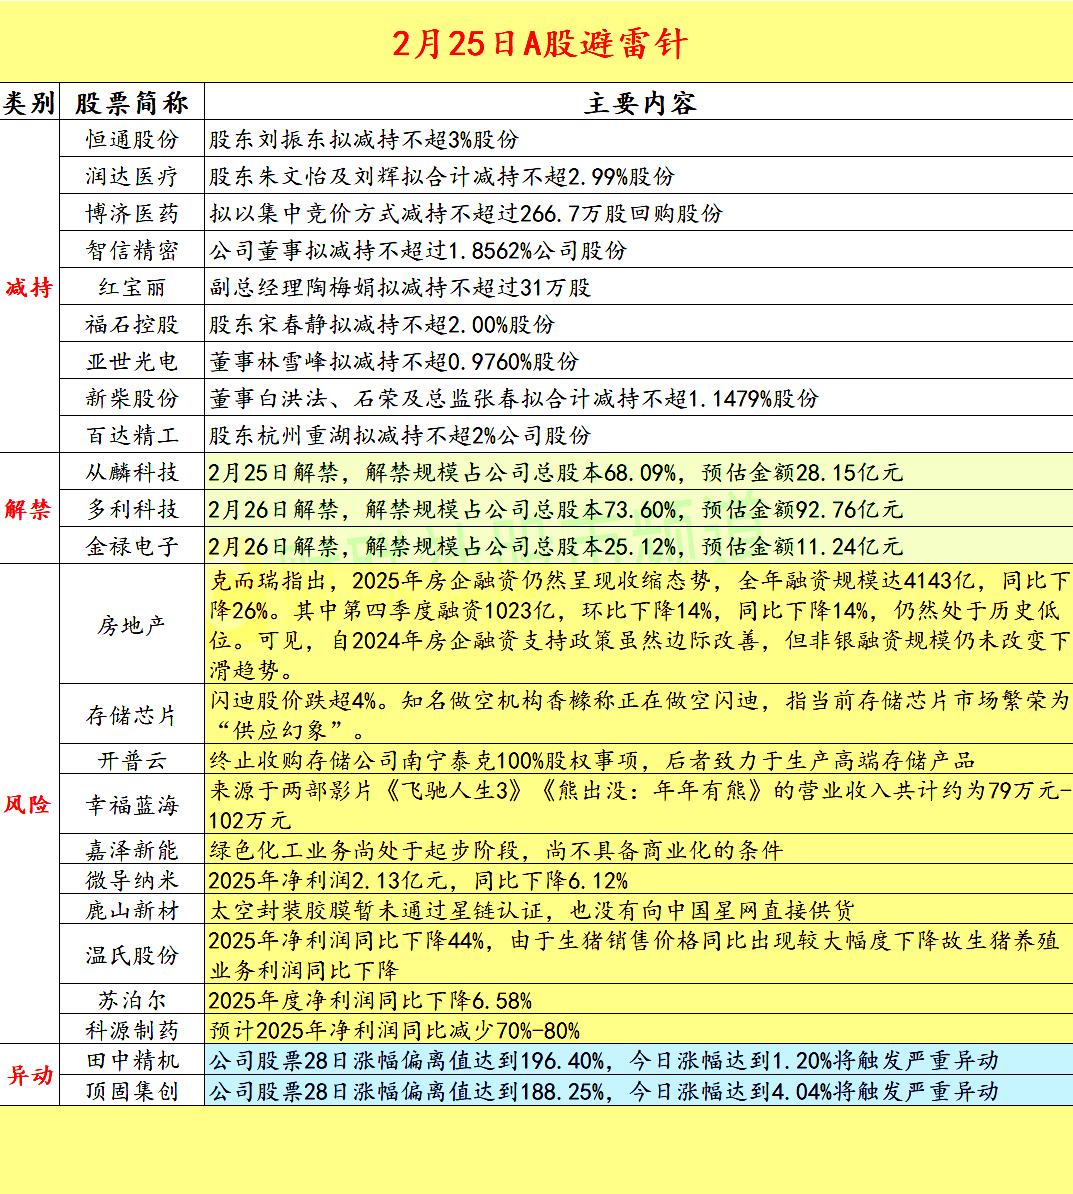Select the 从麟科技 row entry

pyautogui.click(x=134, y=472)
